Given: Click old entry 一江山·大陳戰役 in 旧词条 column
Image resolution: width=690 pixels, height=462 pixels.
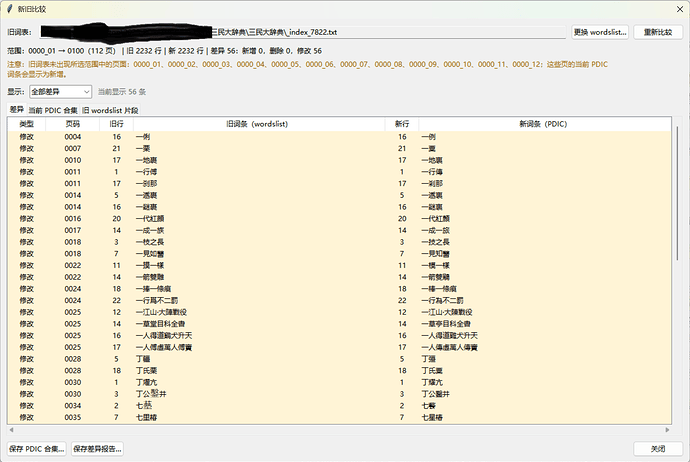Looking at the screenshot, I should 161,312.
